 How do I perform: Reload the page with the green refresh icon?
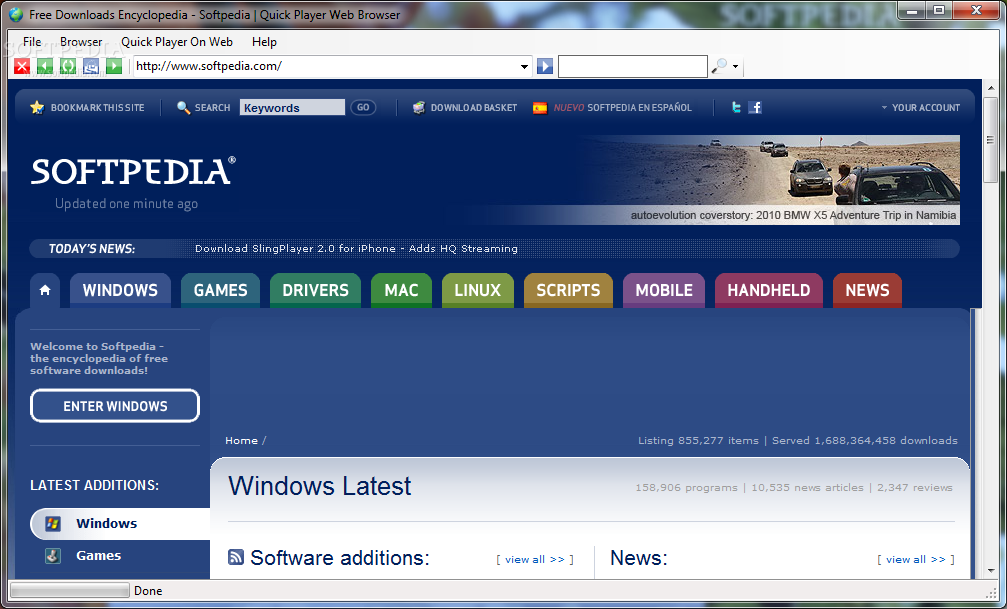click(x=68, y=66)
